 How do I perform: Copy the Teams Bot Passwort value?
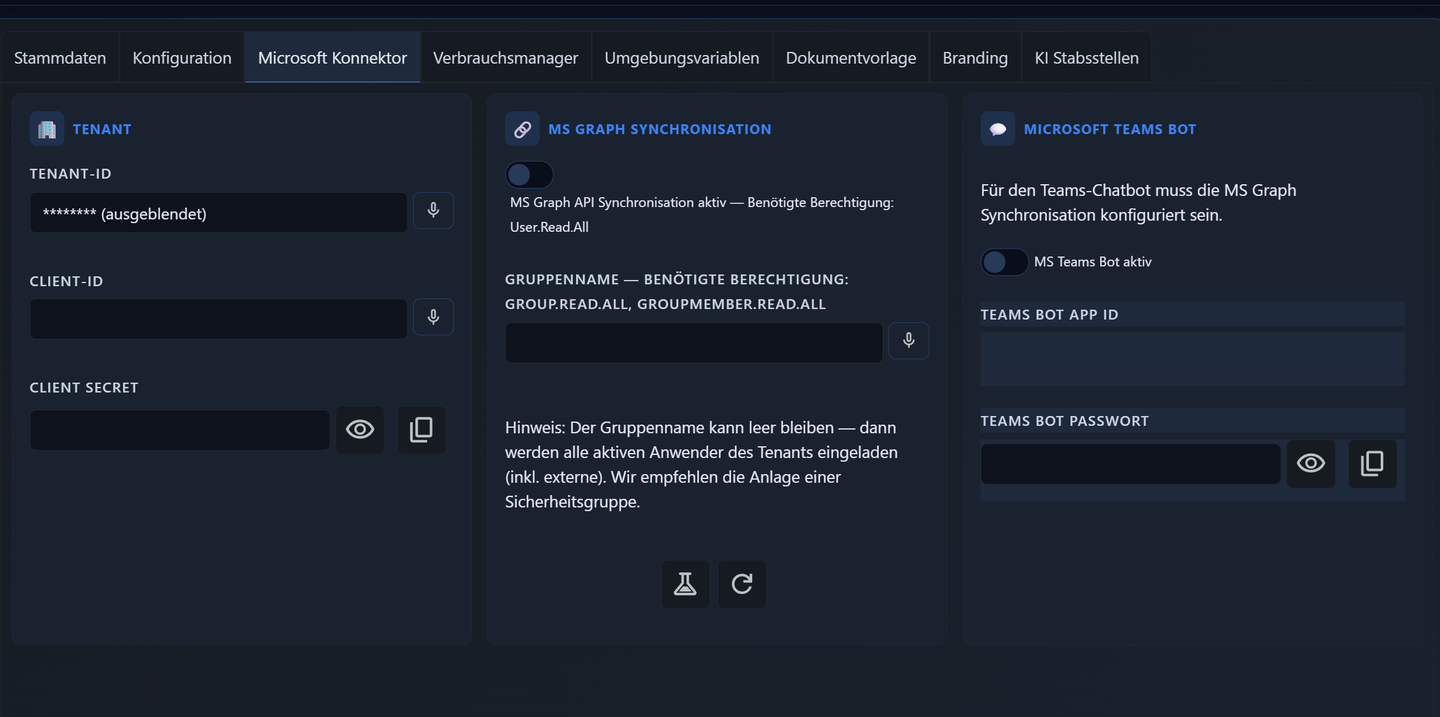pos(1373,464)
